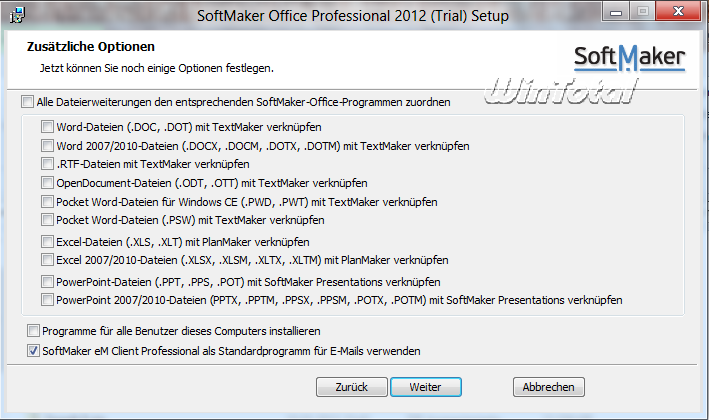The image size is (709, 420).
Task: Tick Excel-Dateien (.XLS, .XLT) checkbox
Action: [x=48, y=242]
